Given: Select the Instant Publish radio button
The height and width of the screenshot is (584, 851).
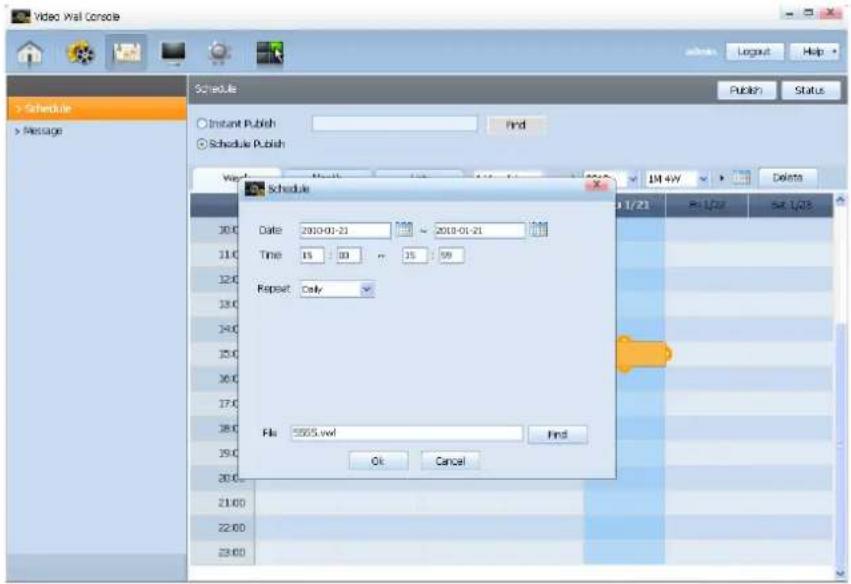Looking at the screenshot, I should pos(202,124).
